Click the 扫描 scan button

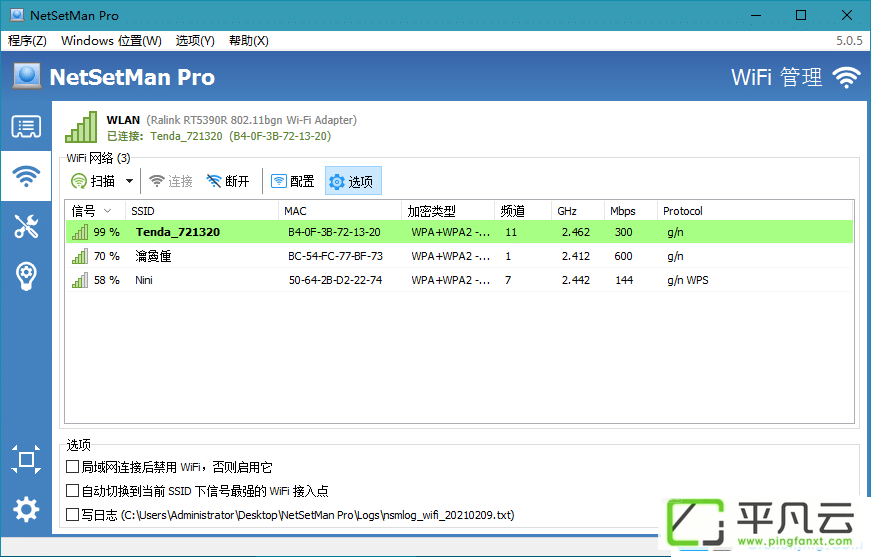click(x=93, y=181)
